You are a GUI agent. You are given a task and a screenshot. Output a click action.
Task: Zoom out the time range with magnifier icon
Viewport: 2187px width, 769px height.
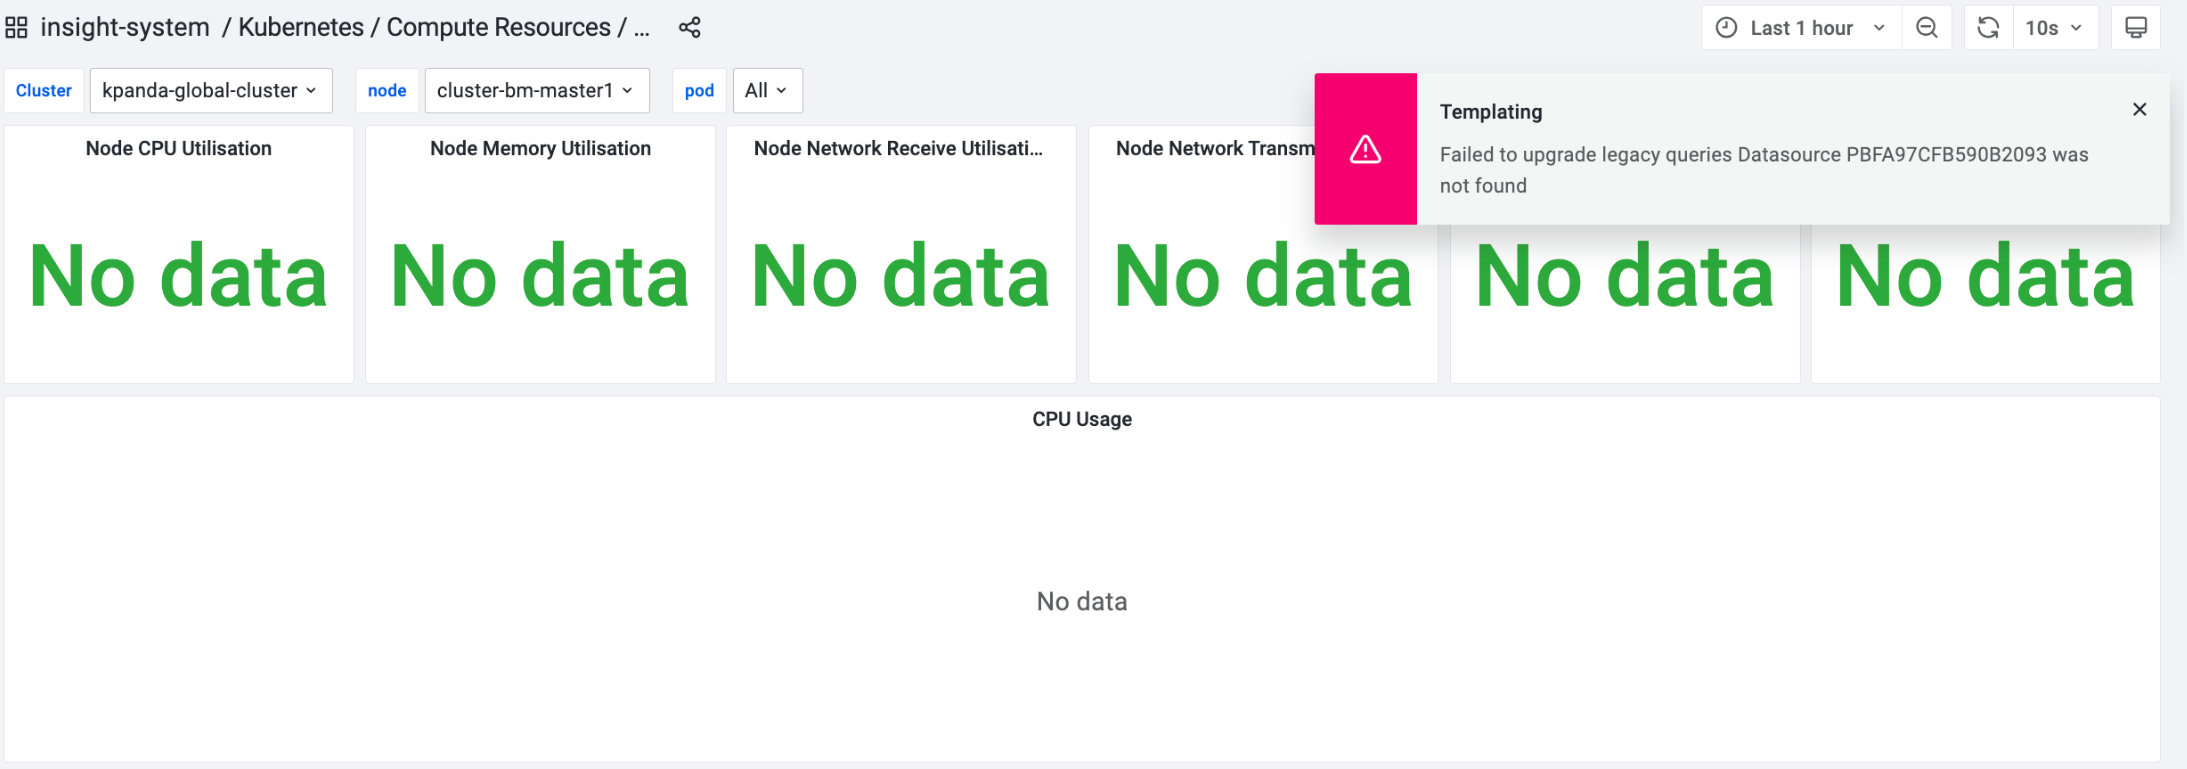(x=1926, y=27)
